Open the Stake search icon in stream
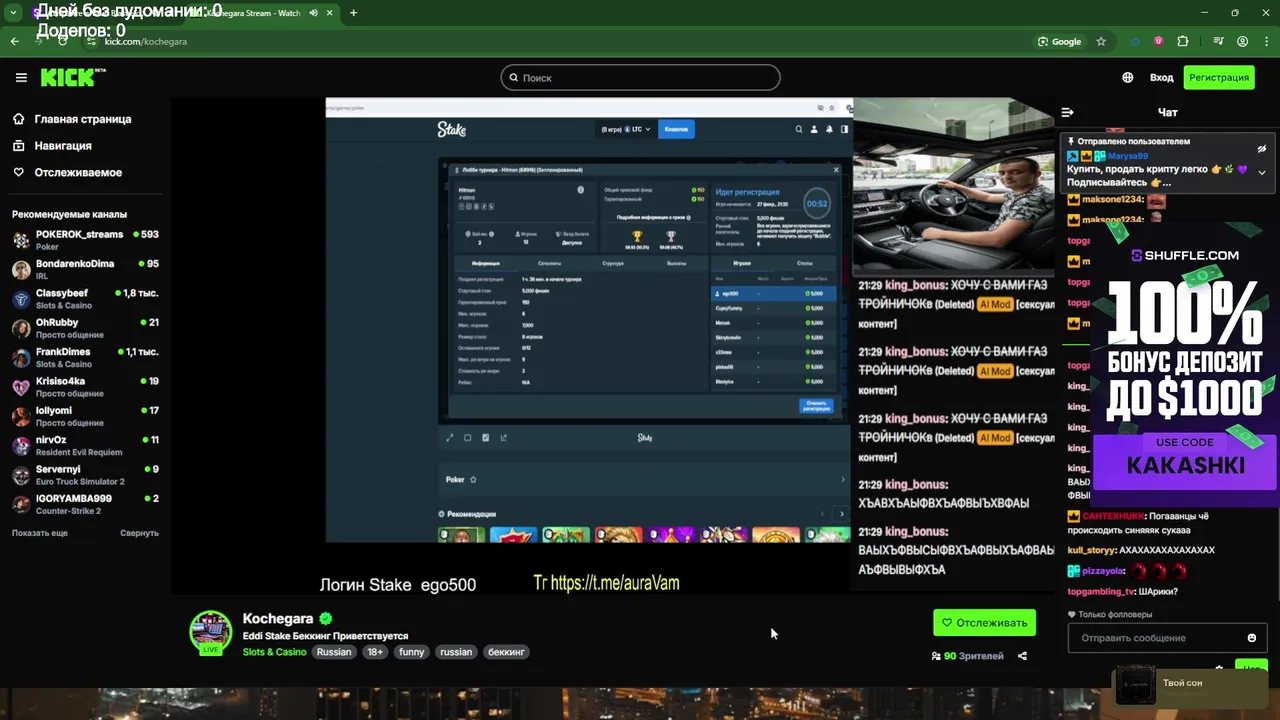This screenshot has height=720, width=1280. click(x=798, y=129)
